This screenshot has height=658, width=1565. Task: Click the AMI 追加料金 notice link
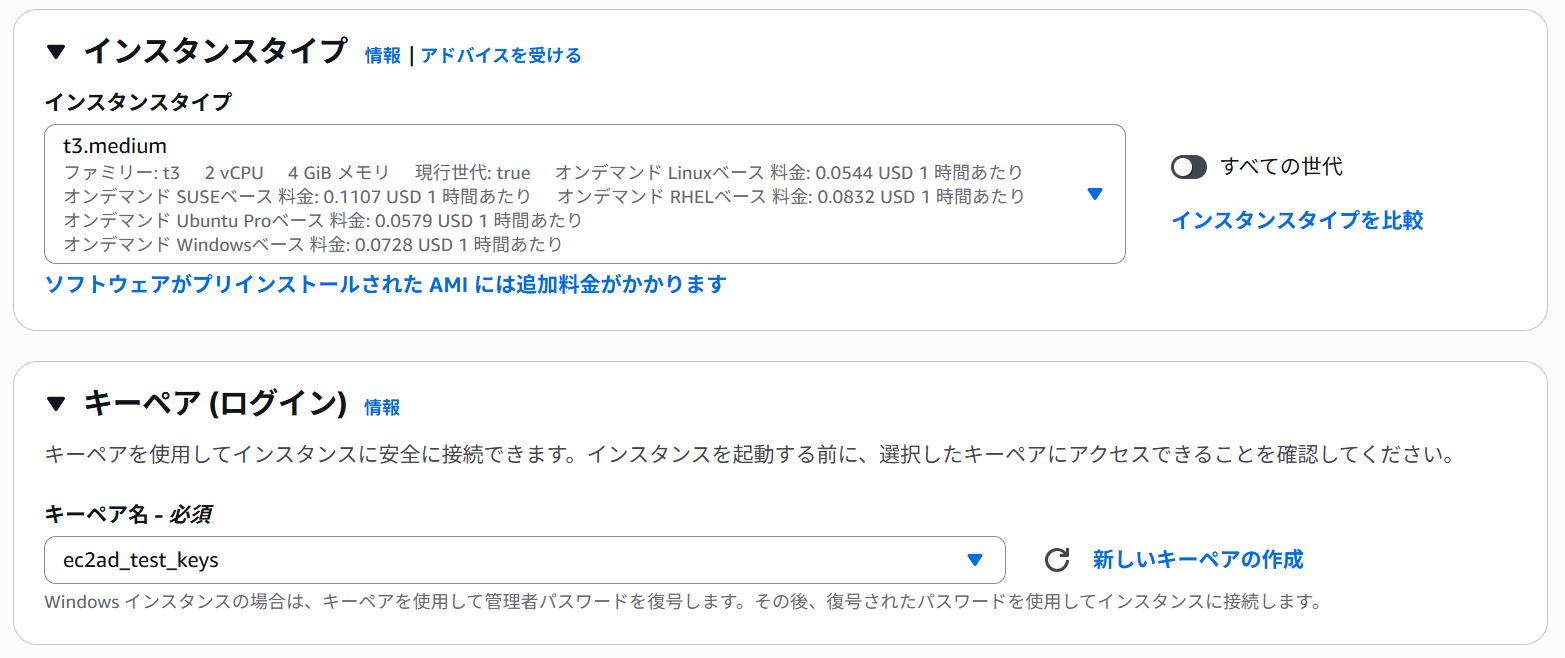tap(385, 284)
